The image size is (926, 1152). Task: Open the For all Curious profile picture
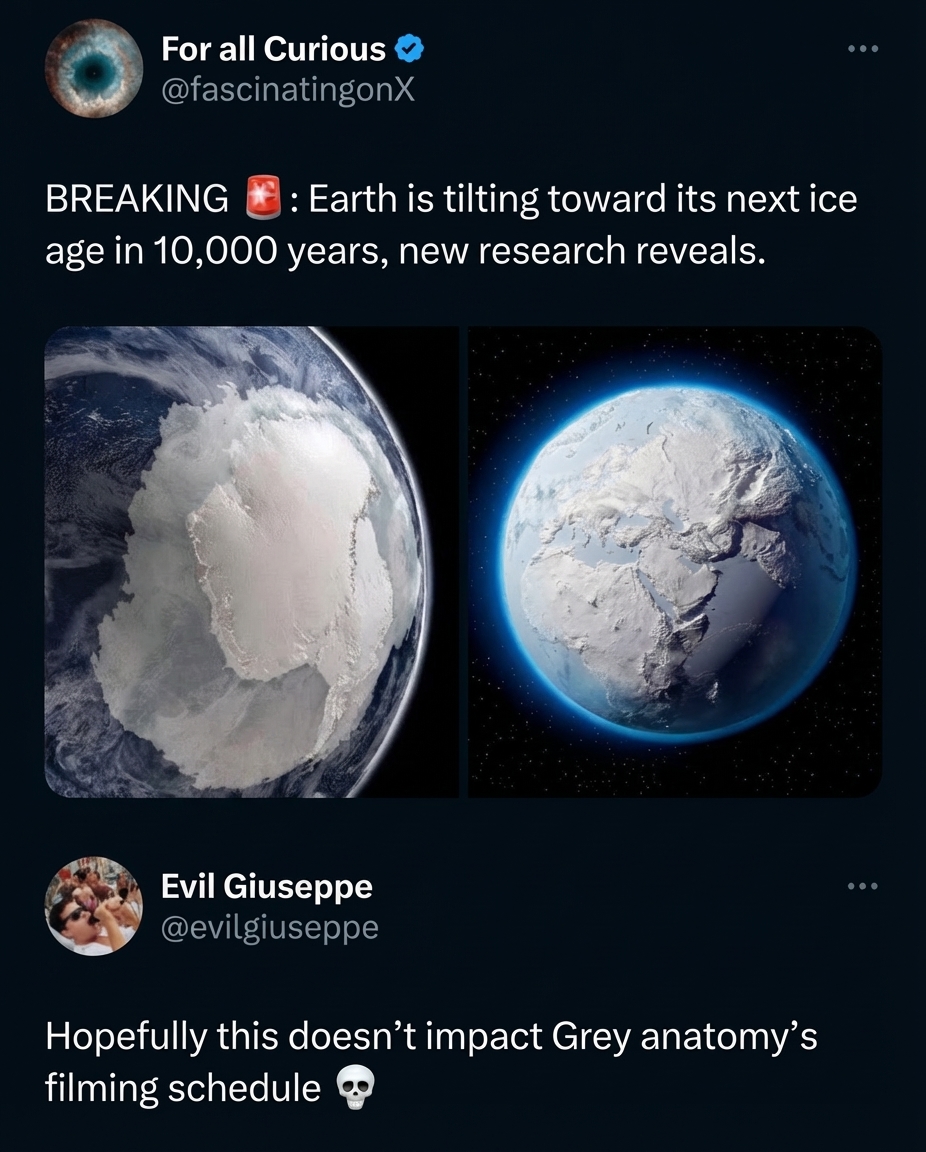94,68
